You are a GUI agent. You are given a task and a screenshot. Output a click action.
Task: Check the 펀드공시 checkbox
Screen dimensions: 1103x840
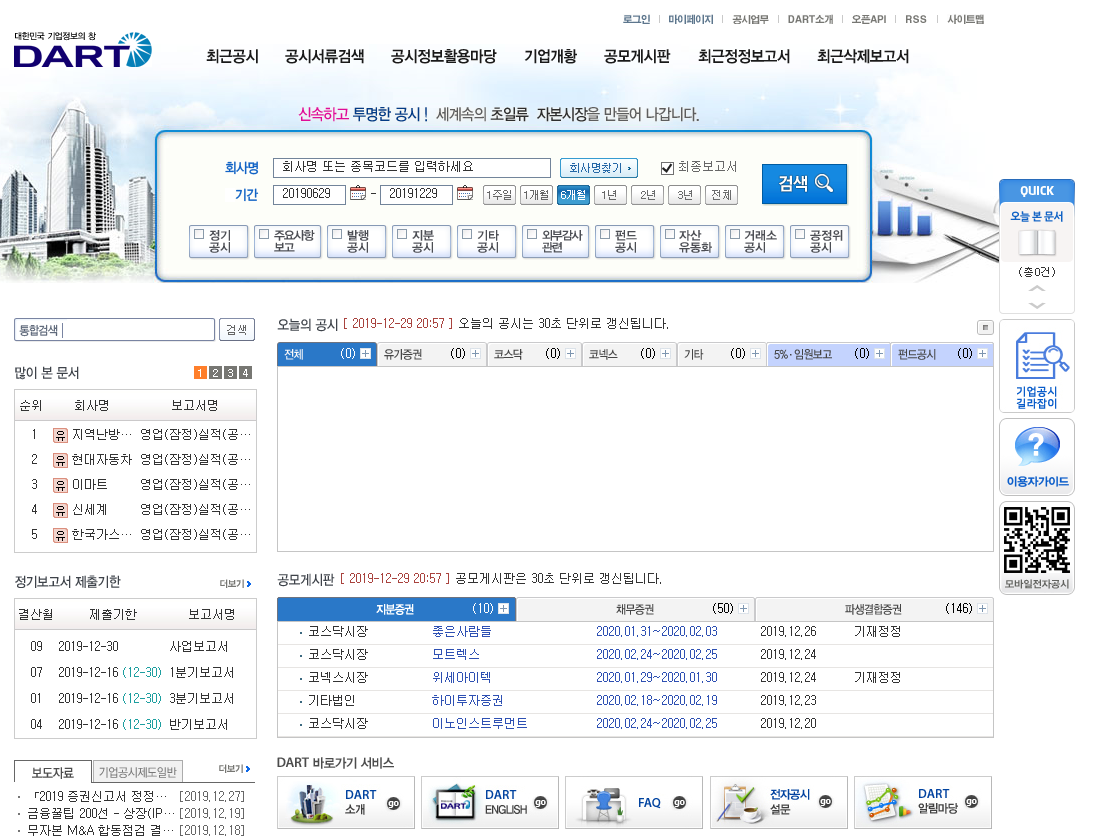coord(605,234)
